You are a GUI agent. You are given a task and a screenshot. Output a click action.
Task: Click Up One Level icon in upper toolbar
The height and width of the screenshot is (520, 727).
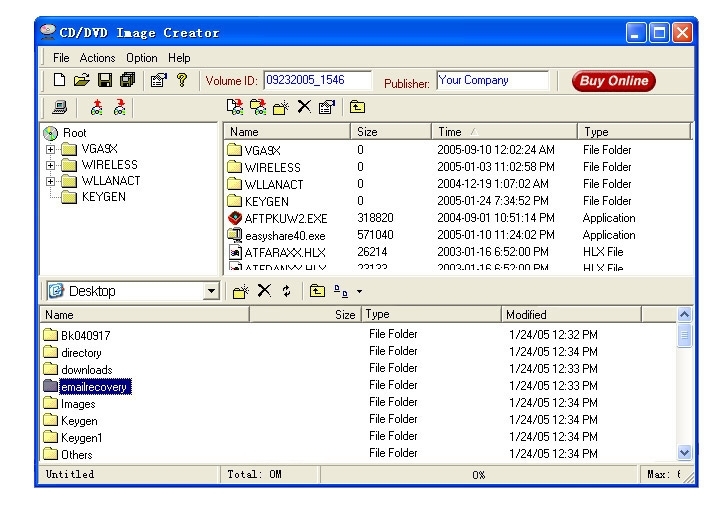pos(357,107)
